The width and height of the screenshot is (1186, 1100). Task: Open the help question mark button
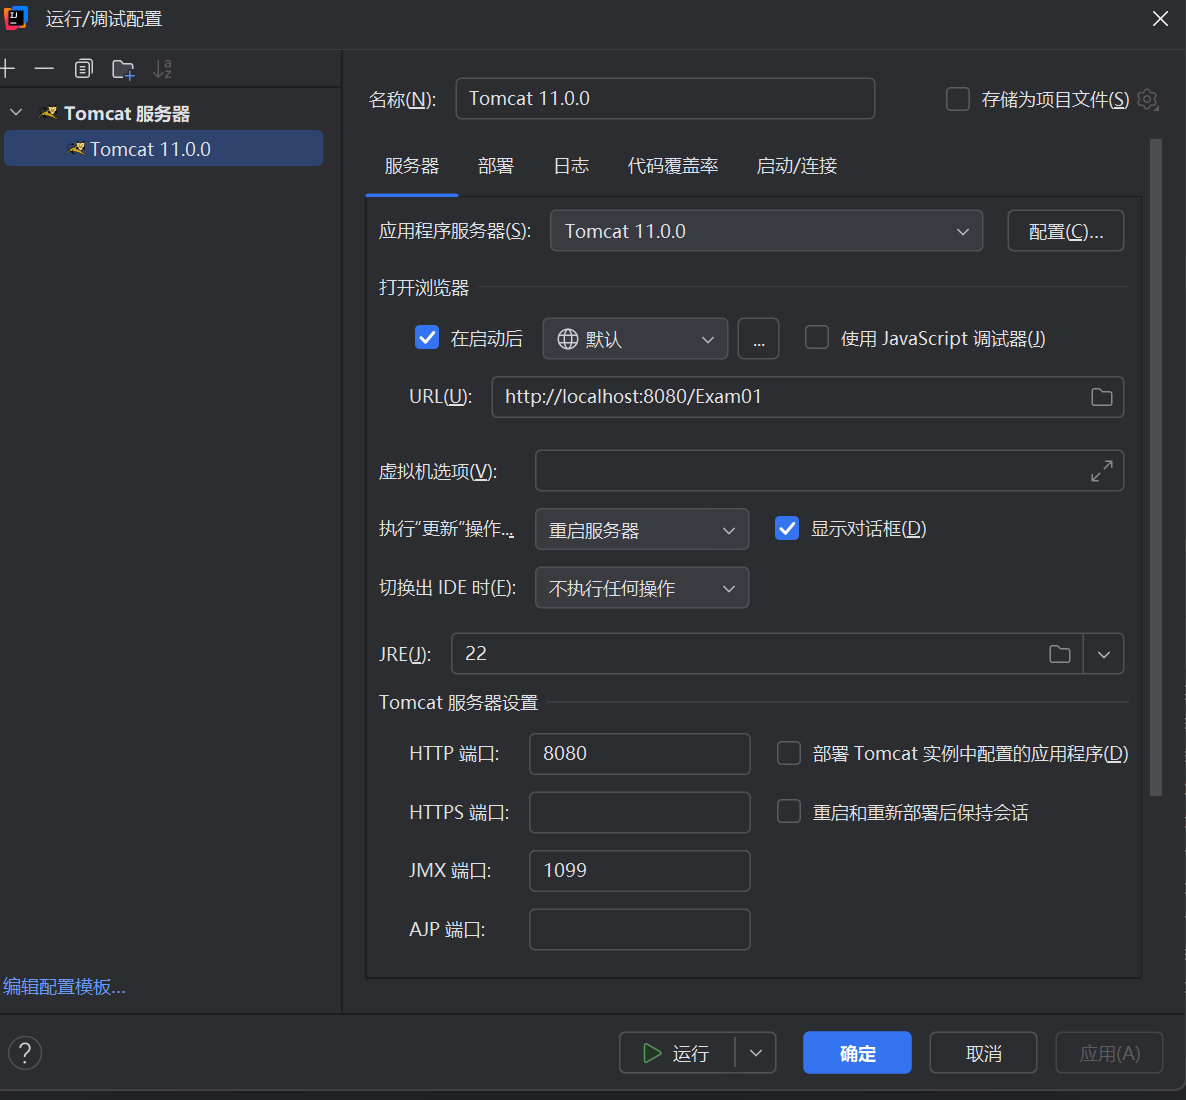(x=25, y=1052)
